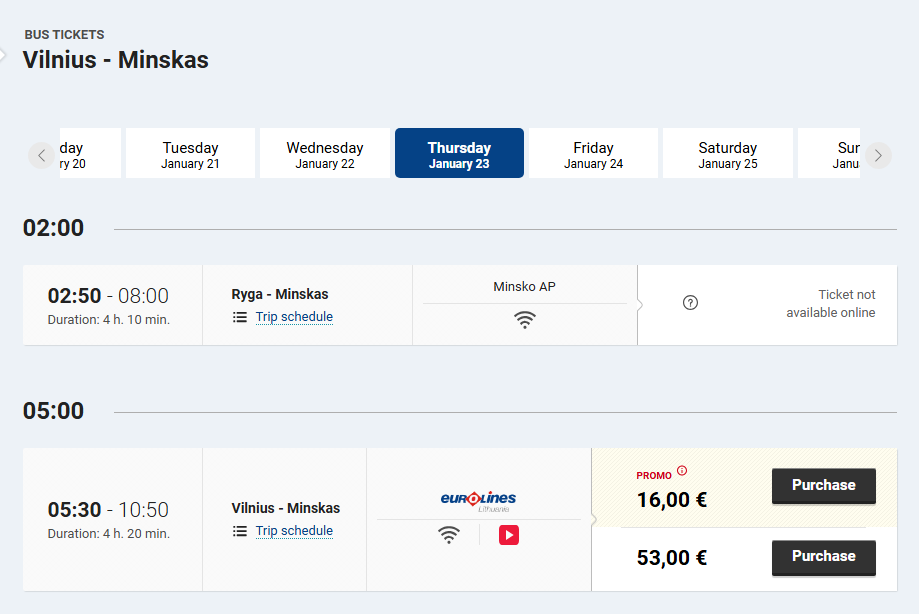Click the next dates arrow

click(878, 156)
